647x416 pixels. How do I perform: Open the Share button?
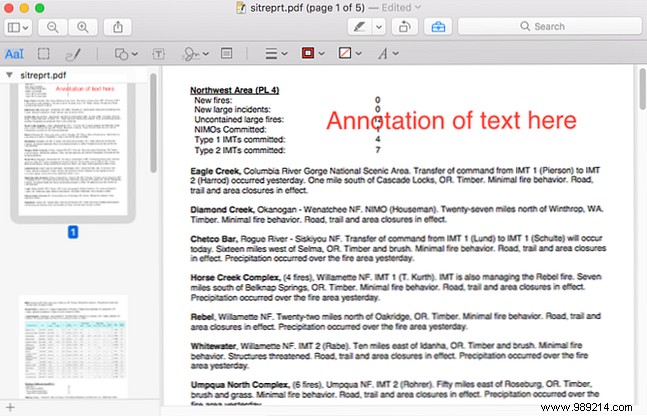(118, 27)
